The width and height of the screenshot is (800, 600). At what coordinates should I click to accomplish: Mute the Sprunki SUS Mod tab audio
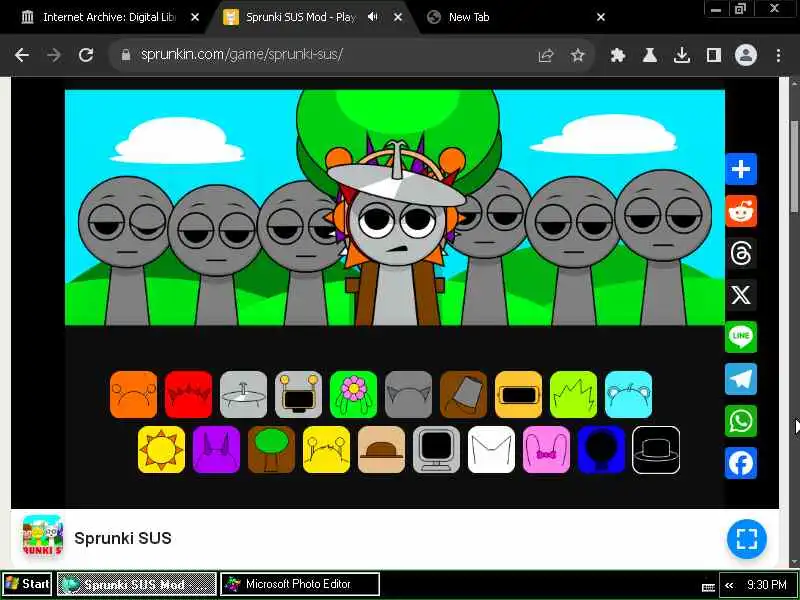pos(373,17)
